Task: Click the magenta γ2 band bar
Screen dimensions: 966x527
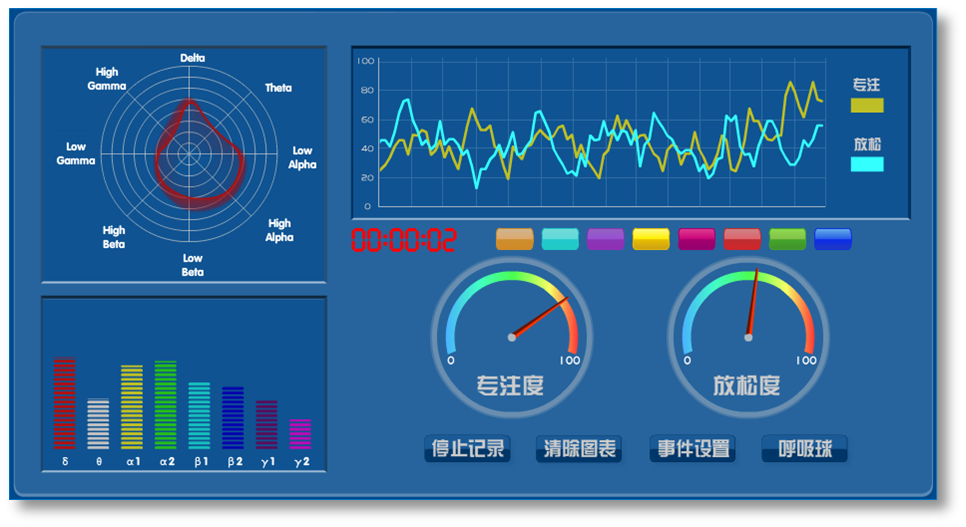Action: pos(301,434)
